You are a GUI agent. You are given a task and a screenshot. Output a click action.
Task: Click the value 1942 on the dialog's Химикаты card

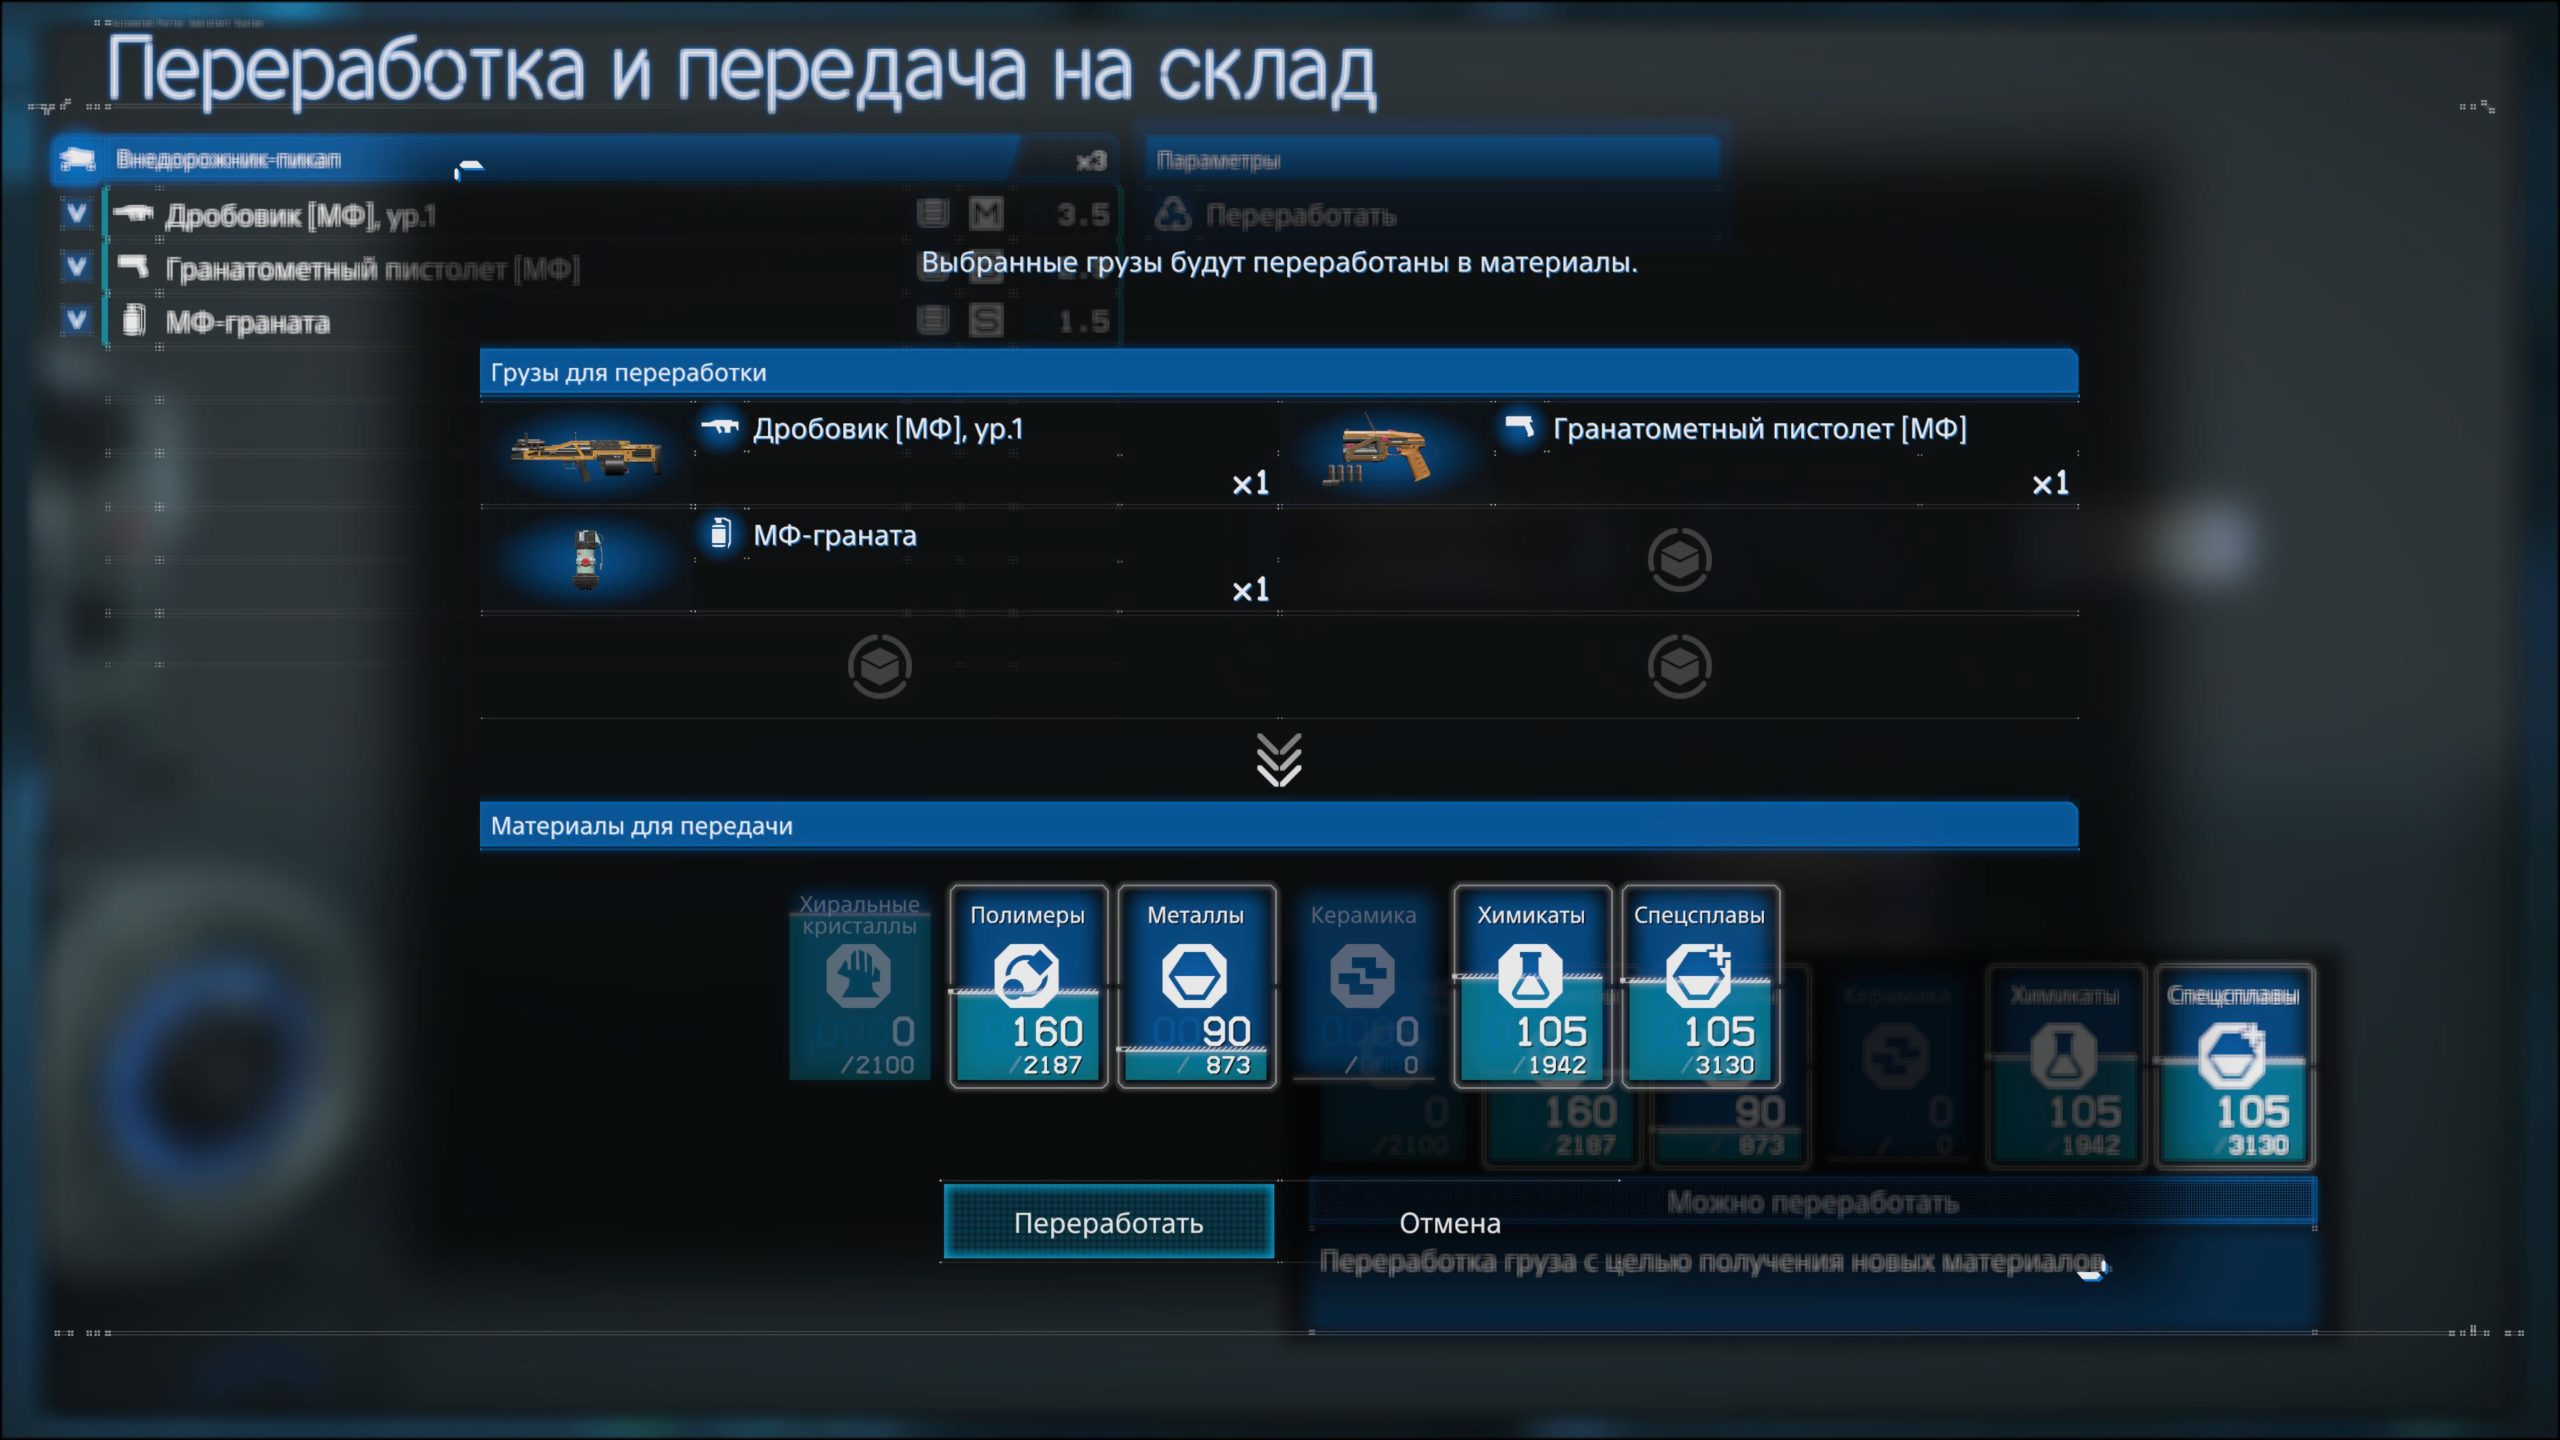pos(1557,1065)
